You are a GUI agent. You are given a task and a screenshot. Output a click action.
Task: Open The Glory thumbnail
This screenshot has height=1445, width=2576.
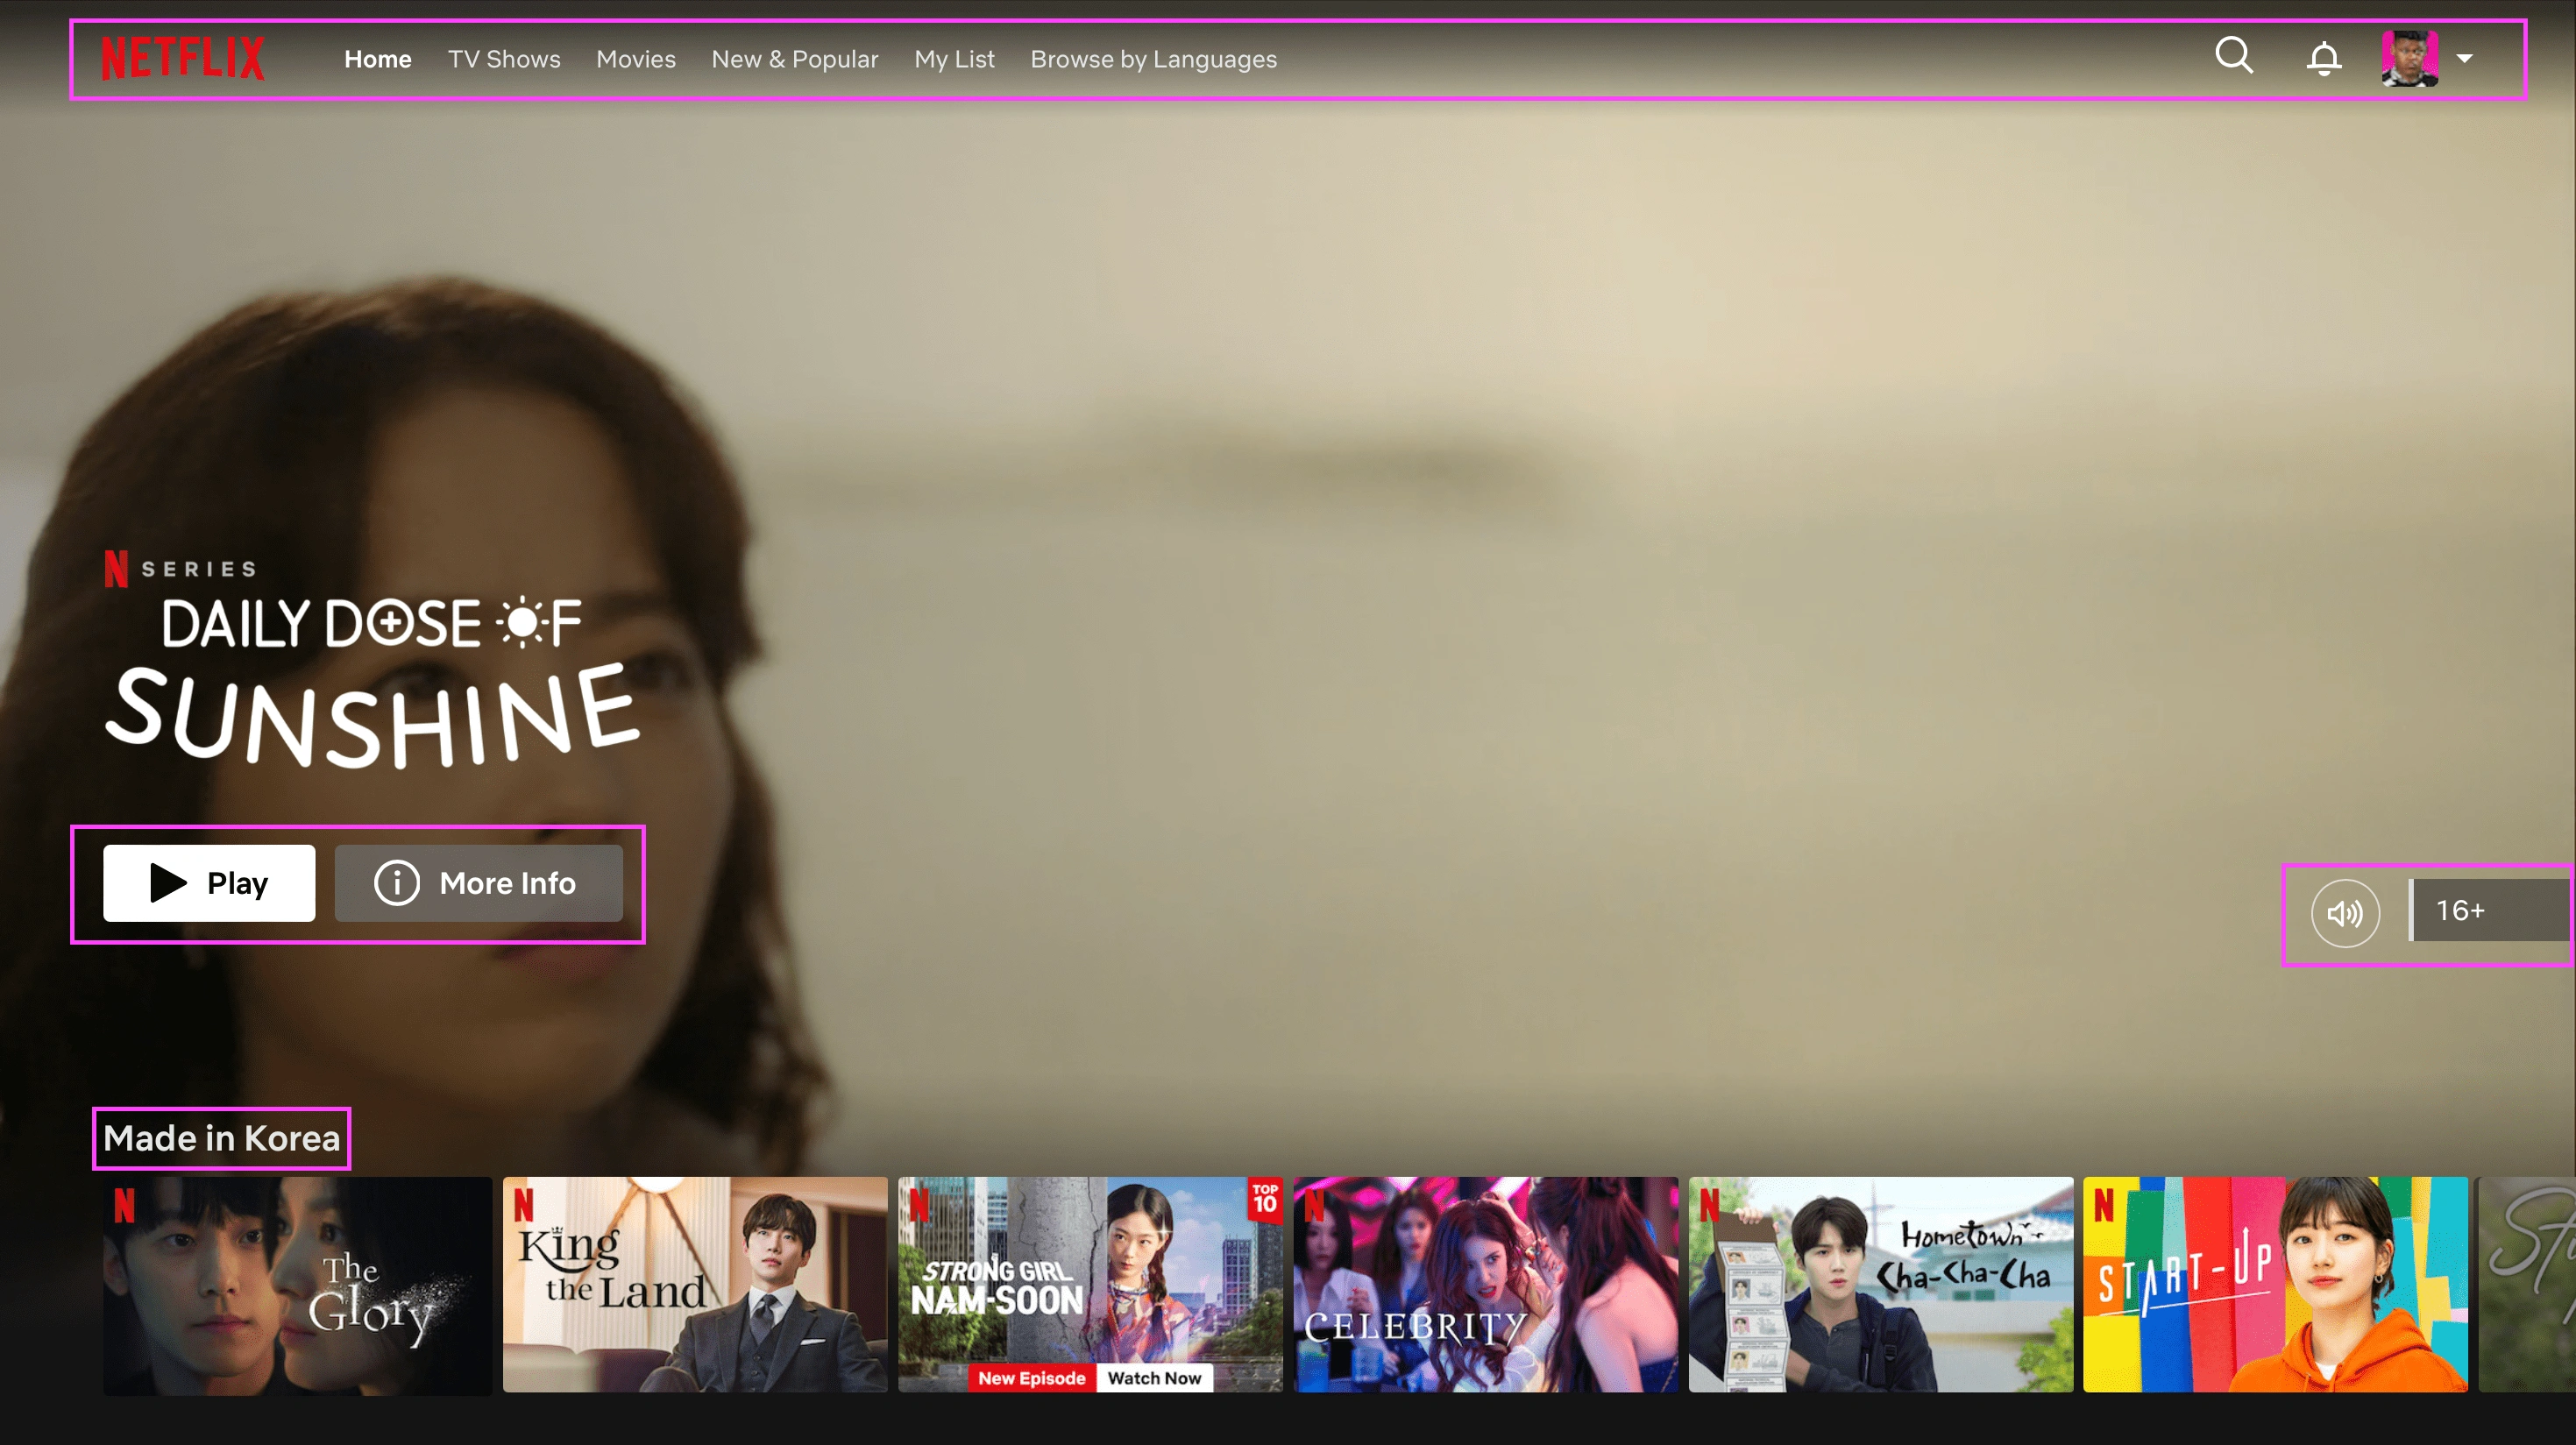click(x=298, y=1285)
